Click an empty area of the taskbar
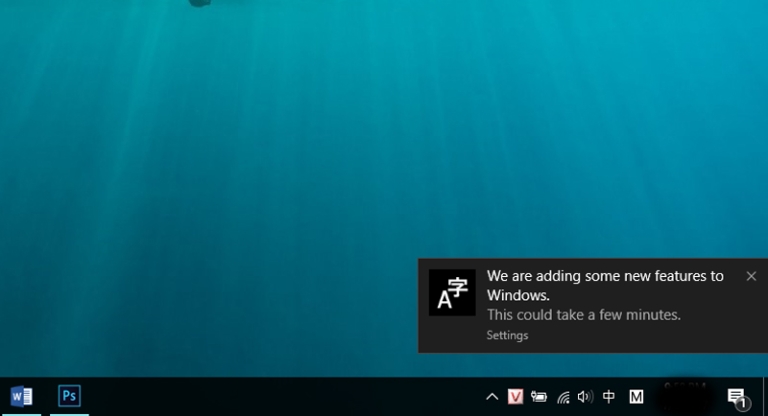 coord(280,396)
